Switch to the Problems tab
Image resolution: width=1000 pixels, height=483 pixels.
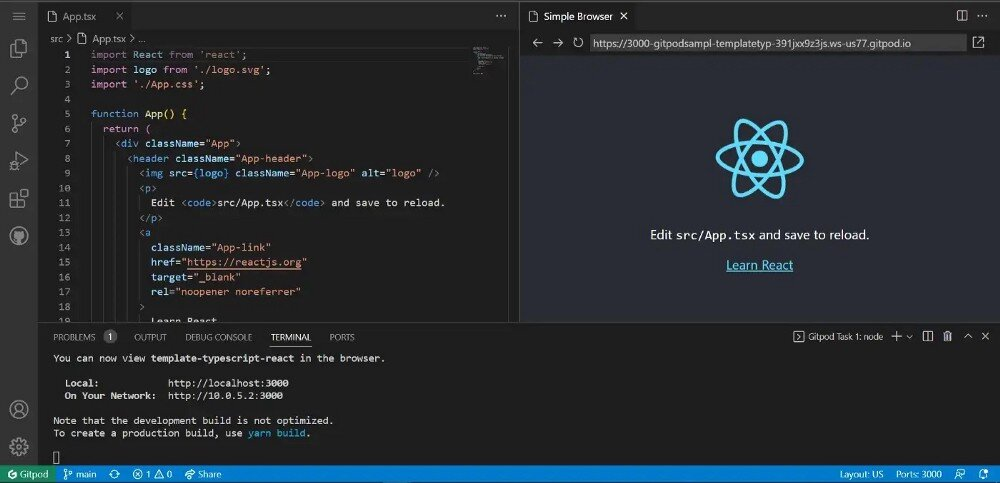tap(74, 337)
